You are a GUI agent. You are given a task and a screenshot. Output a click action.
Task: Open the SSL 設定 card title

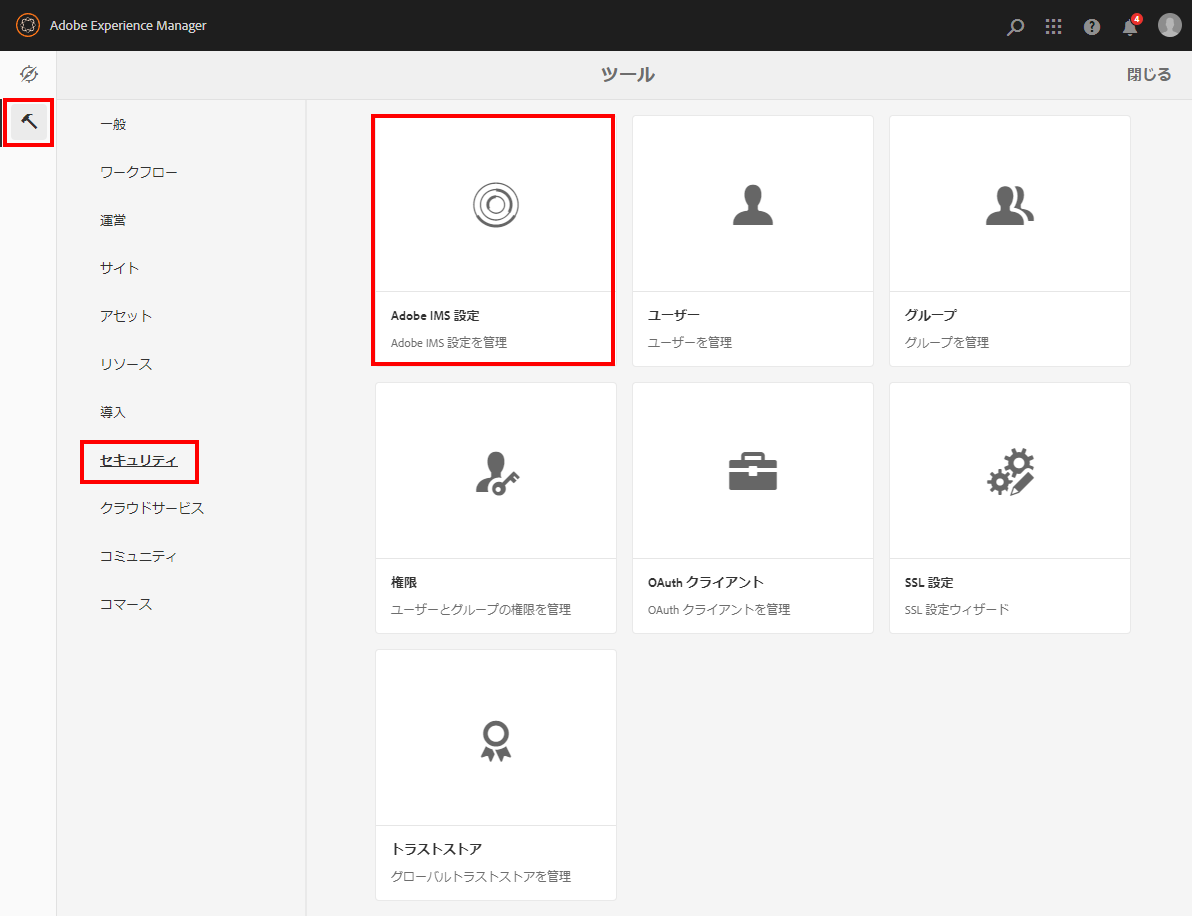coord(929,582)
